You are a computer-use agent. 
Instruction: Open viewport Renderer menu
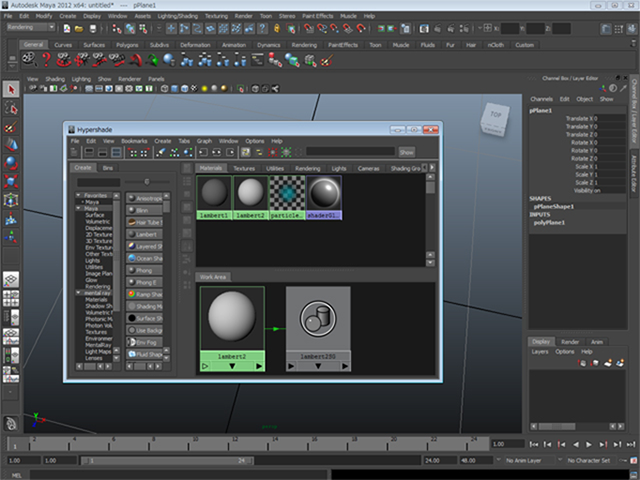pyautogui.click(x=129, y=79)
